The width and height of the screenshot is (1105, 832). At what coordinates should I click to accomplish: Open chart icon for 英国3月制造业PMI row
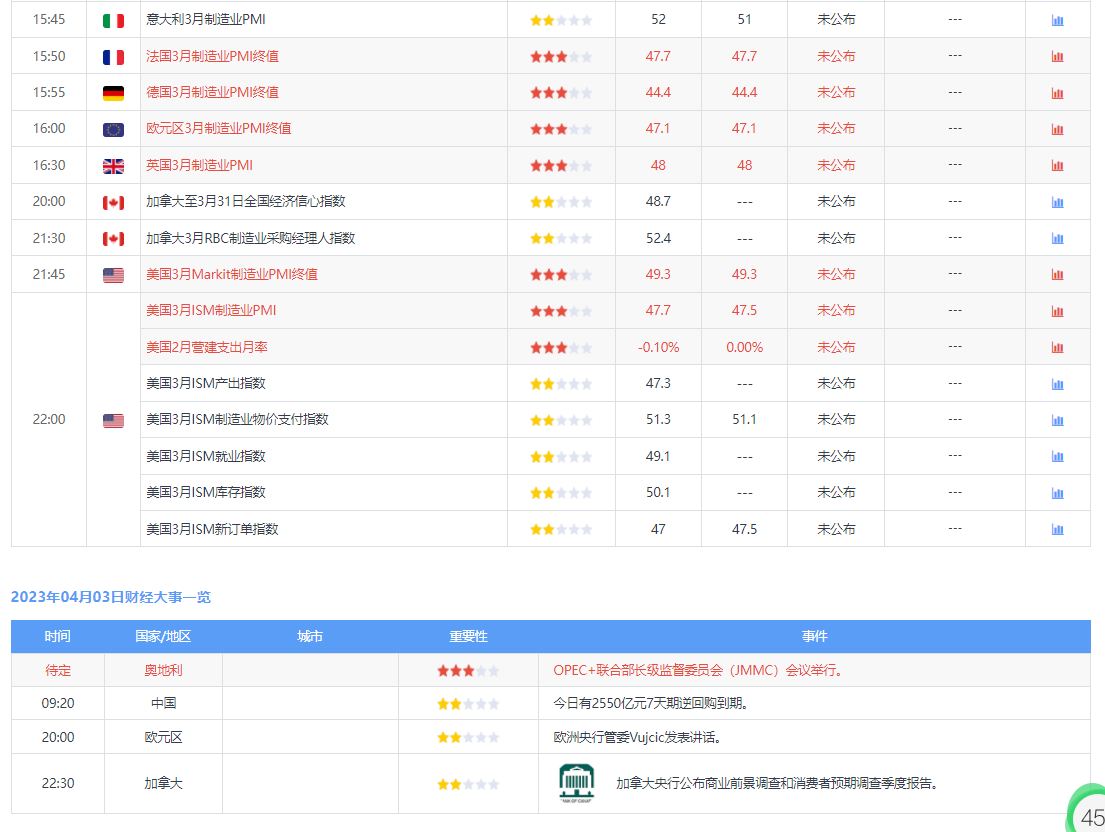pos(1057,166)
